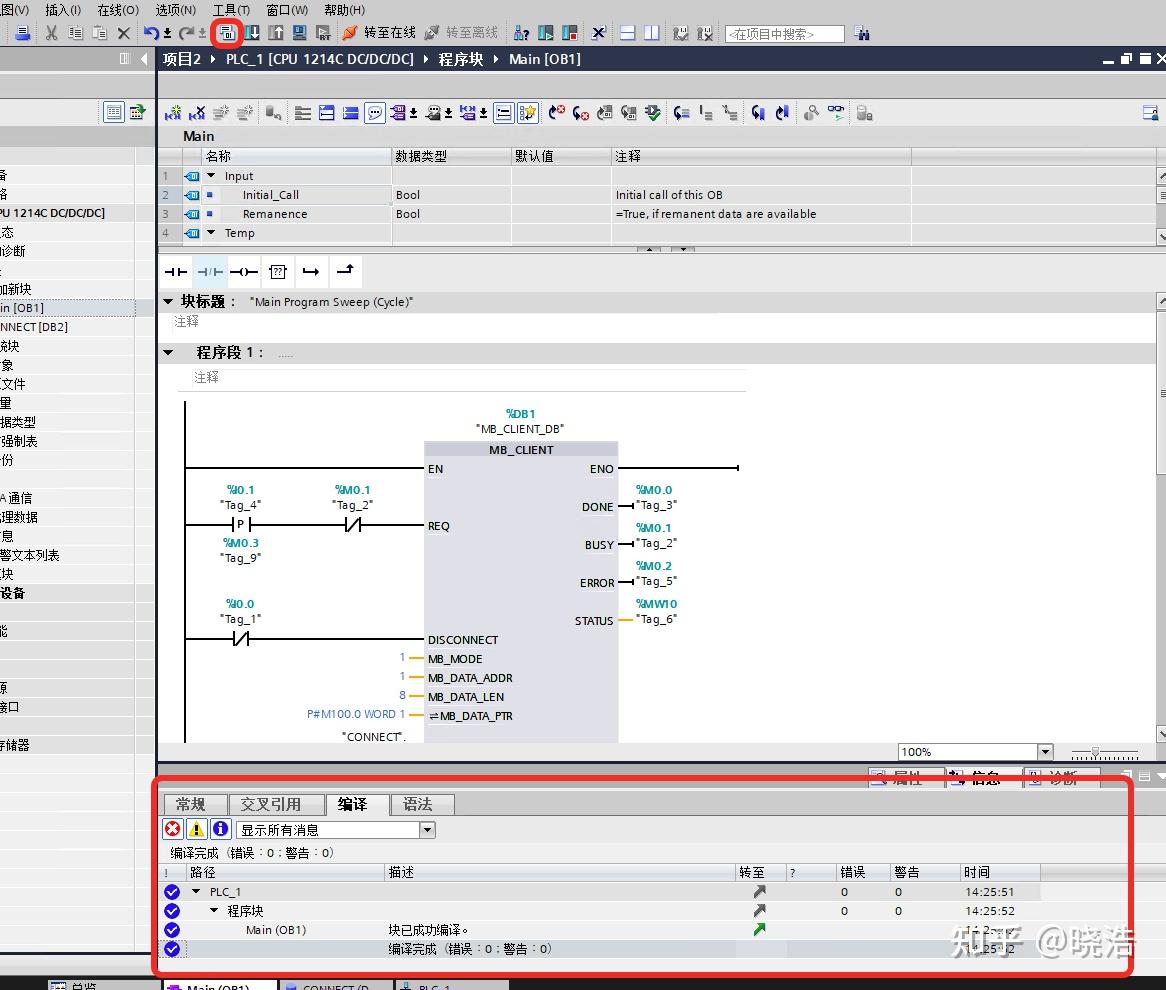Insert an empty box instruction
This screenshot has width=1166, height=990.
[x=278, y=271]
